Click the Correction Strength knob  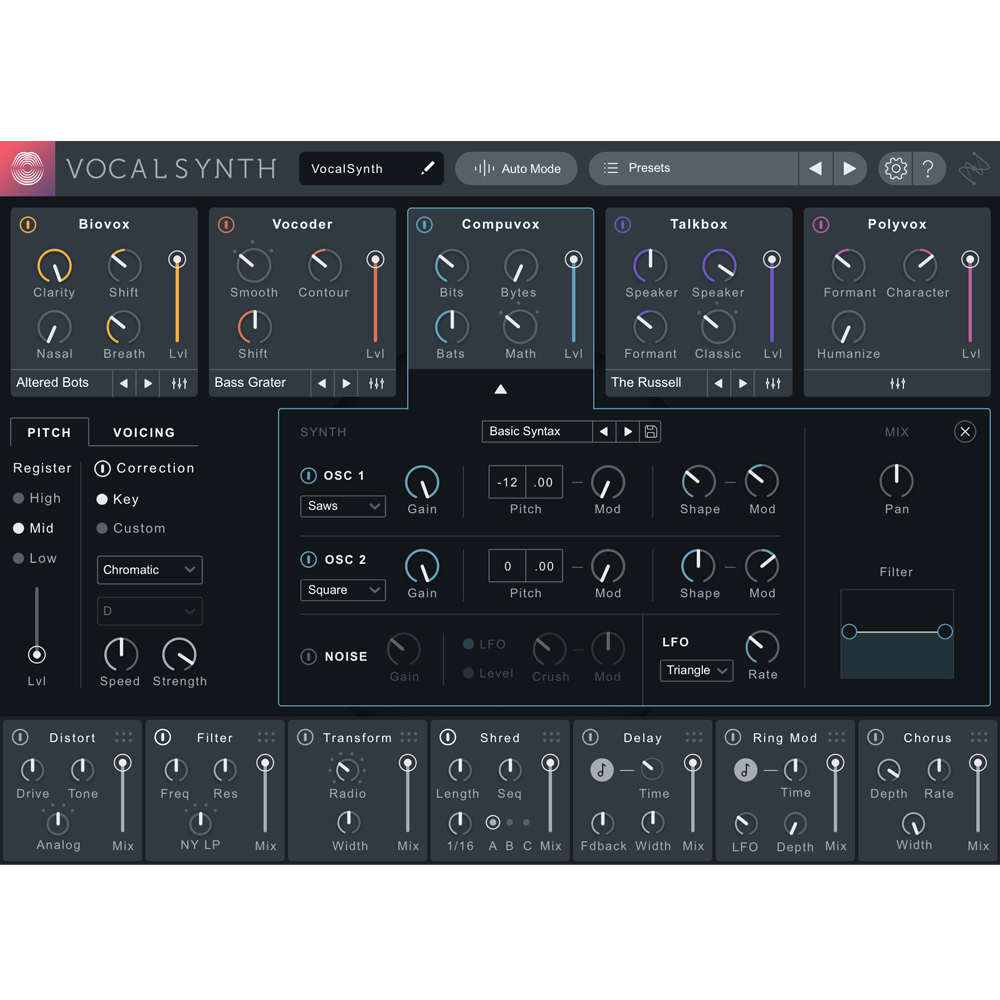point(180,654)
